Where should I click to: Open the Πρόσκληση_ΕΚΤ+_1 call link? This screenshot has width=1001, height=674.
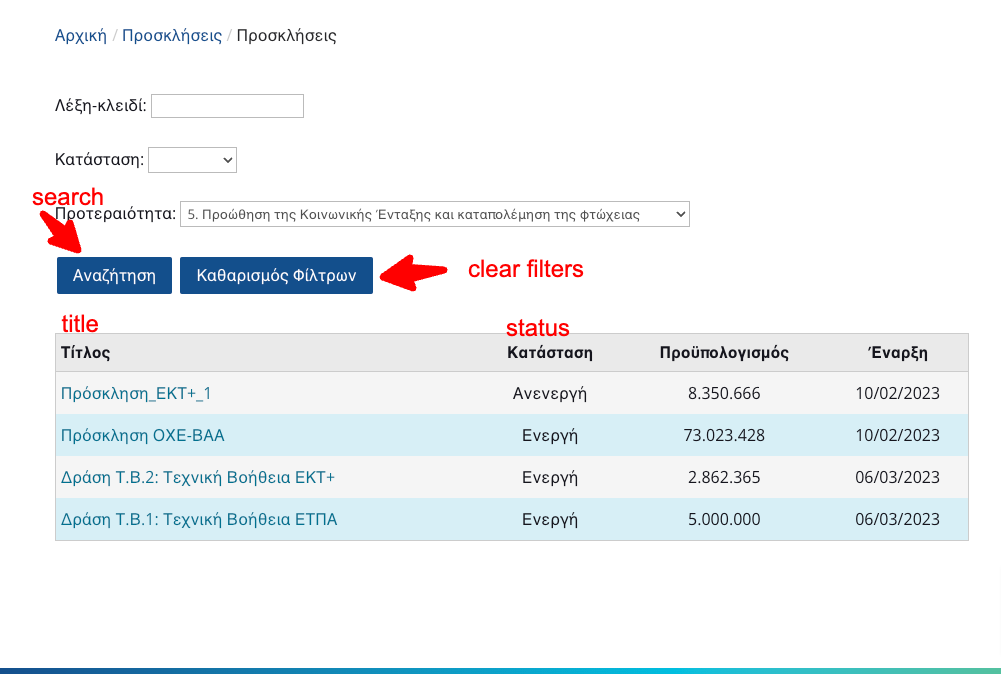pos(136,394)
